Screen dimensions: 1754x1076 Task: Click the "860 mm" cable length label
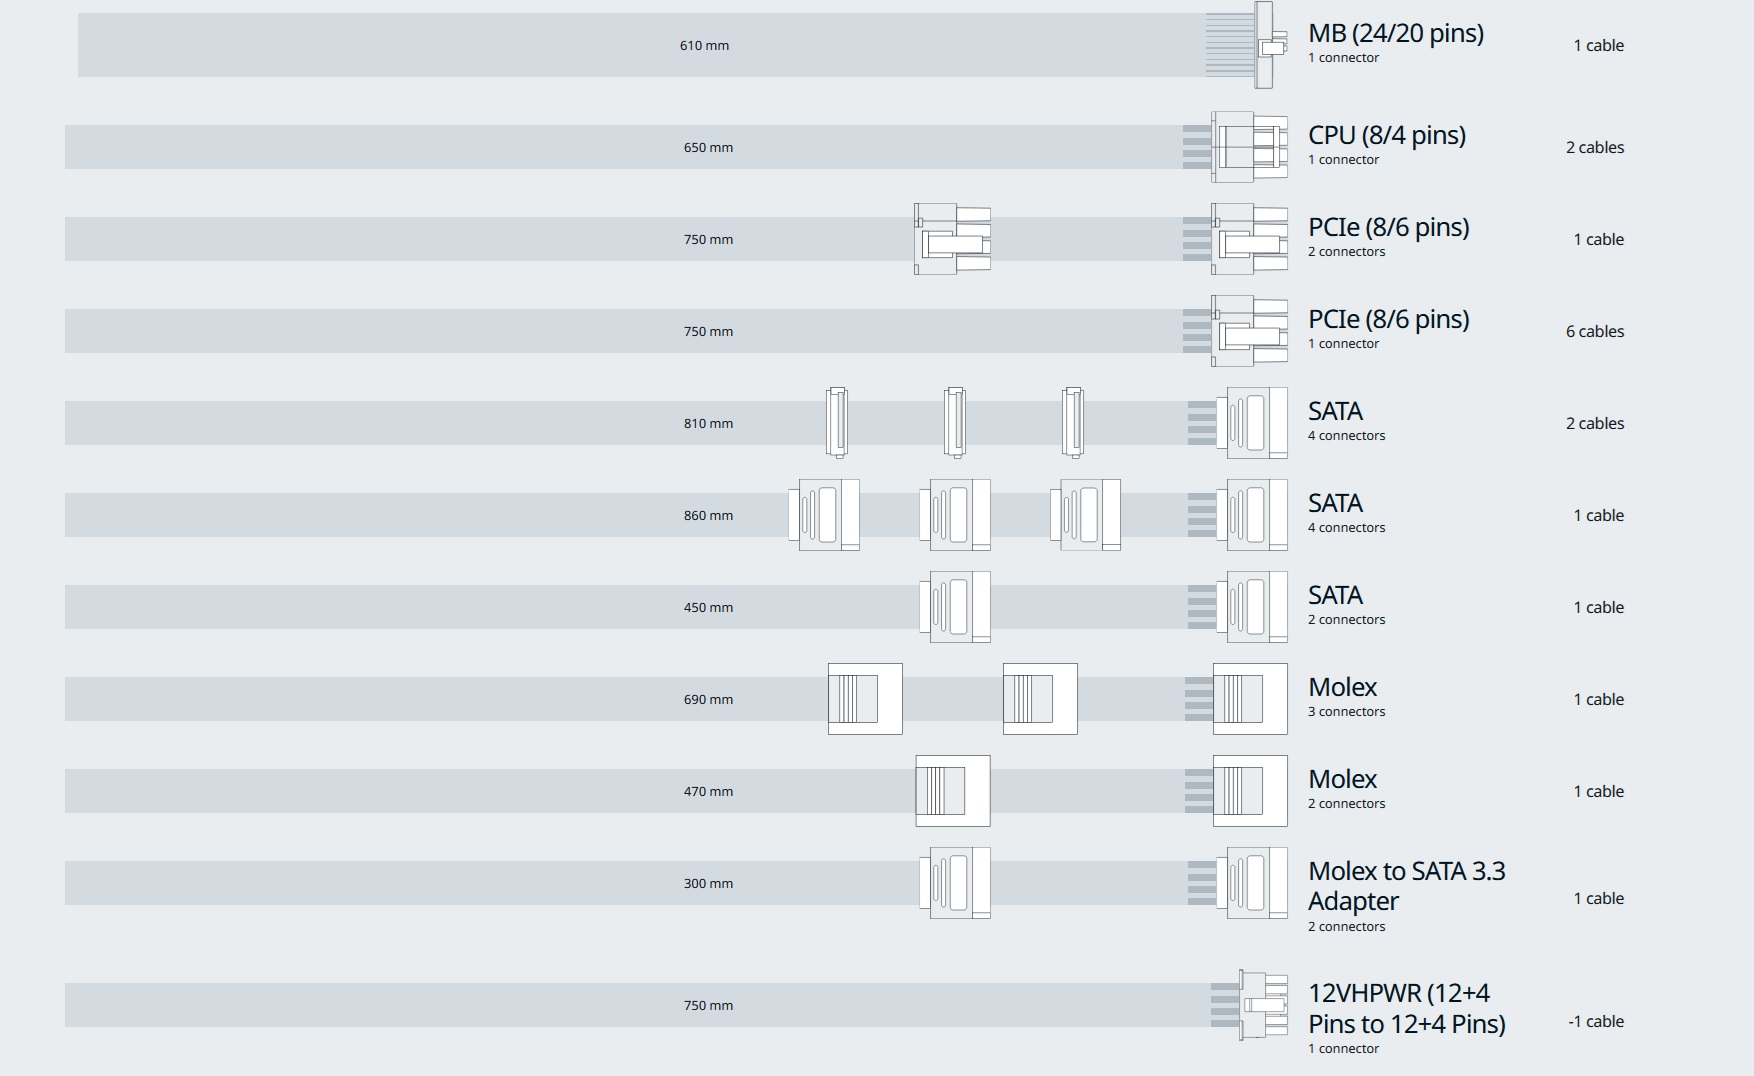(x=708, y=515)
